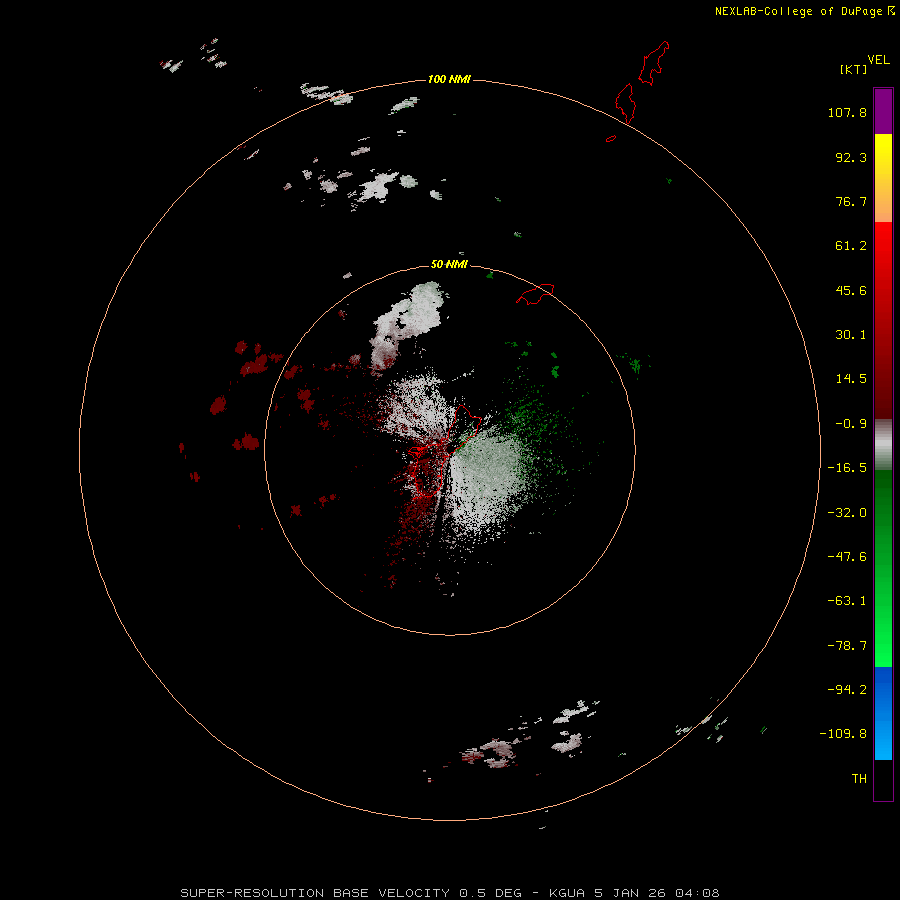900x900 pixels.
Task: Click the 61.2 velocity scale value
Action: click(x=851, y=246)
